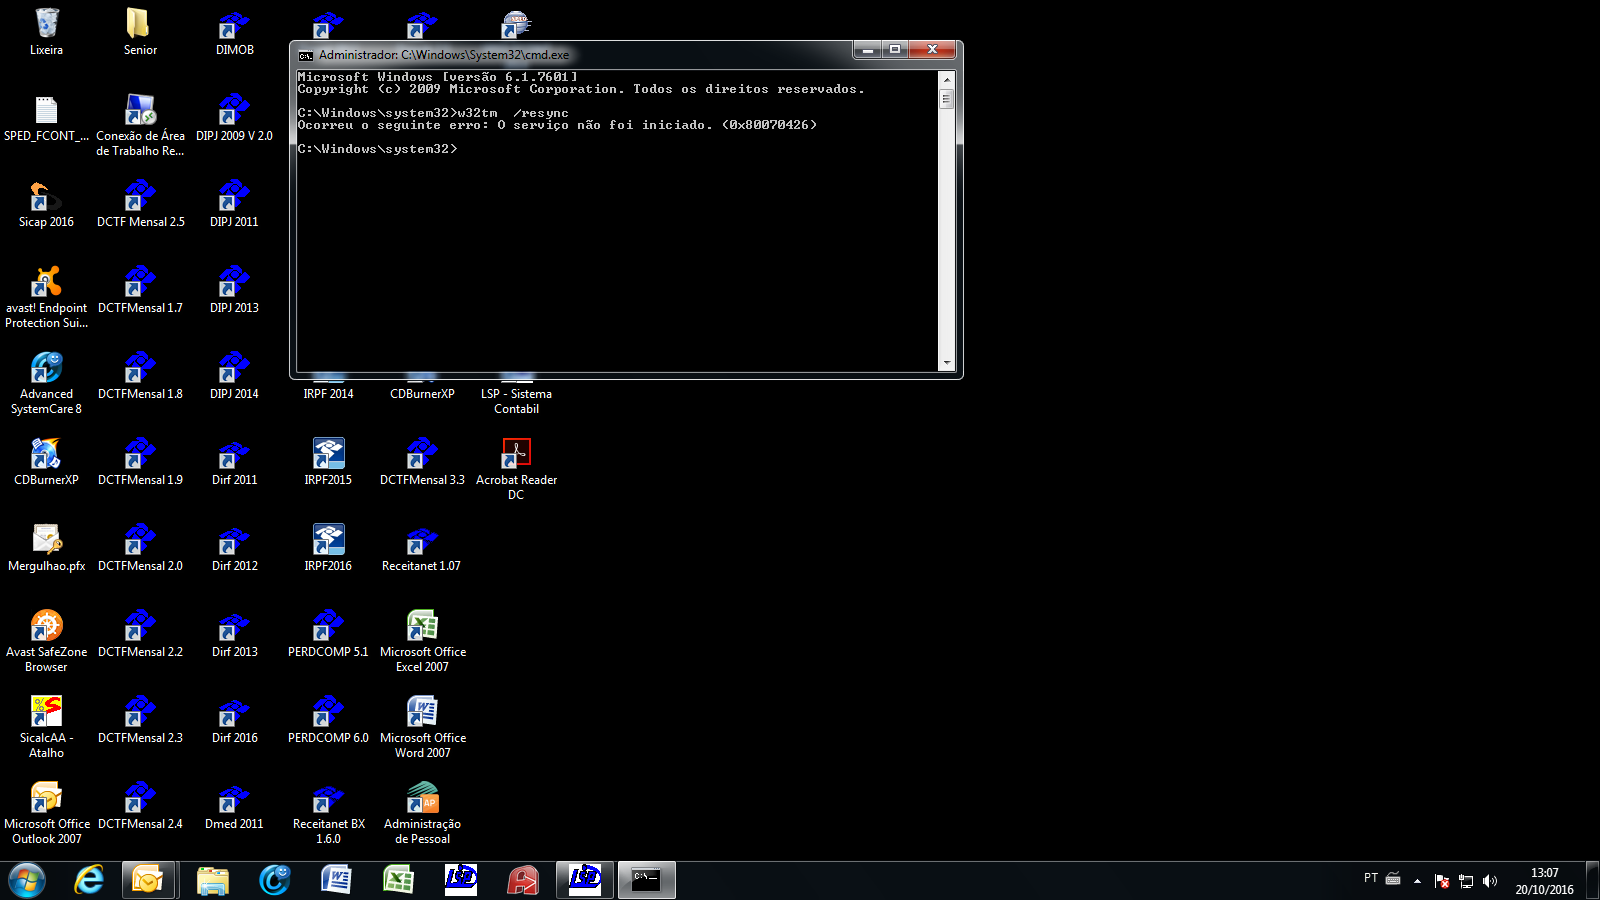Open Adobe Acrobat from the taskbar

coord(522,880)
